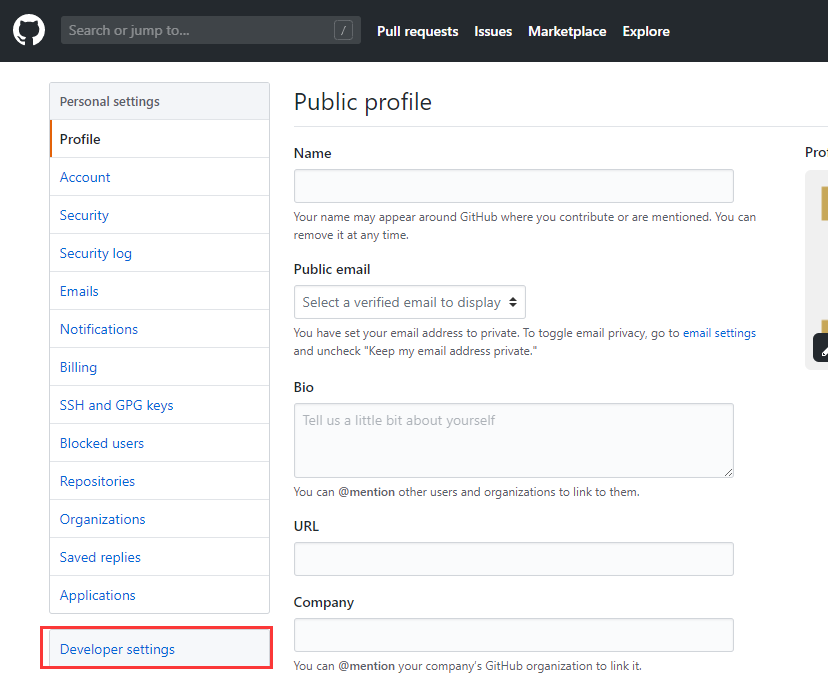Follow the email settings link
Viewport: 828px width, 688px height.
(719, 333)
